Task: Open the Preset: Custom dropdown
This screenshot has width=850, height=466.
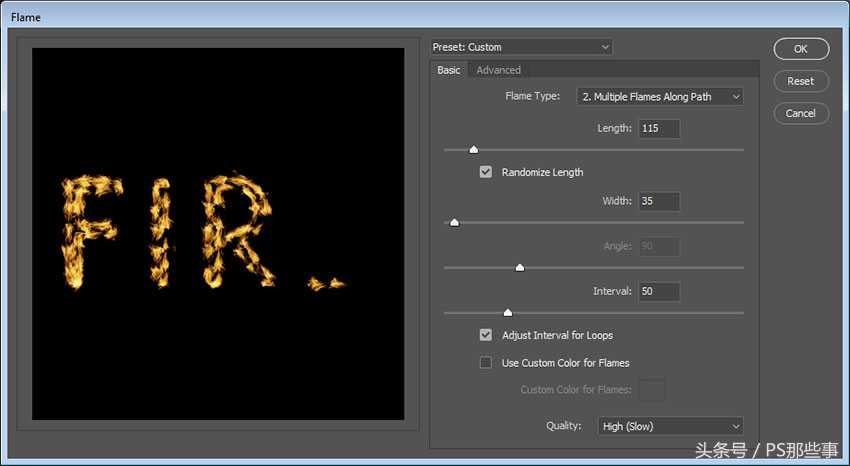Action: click(x=521, y=47)
